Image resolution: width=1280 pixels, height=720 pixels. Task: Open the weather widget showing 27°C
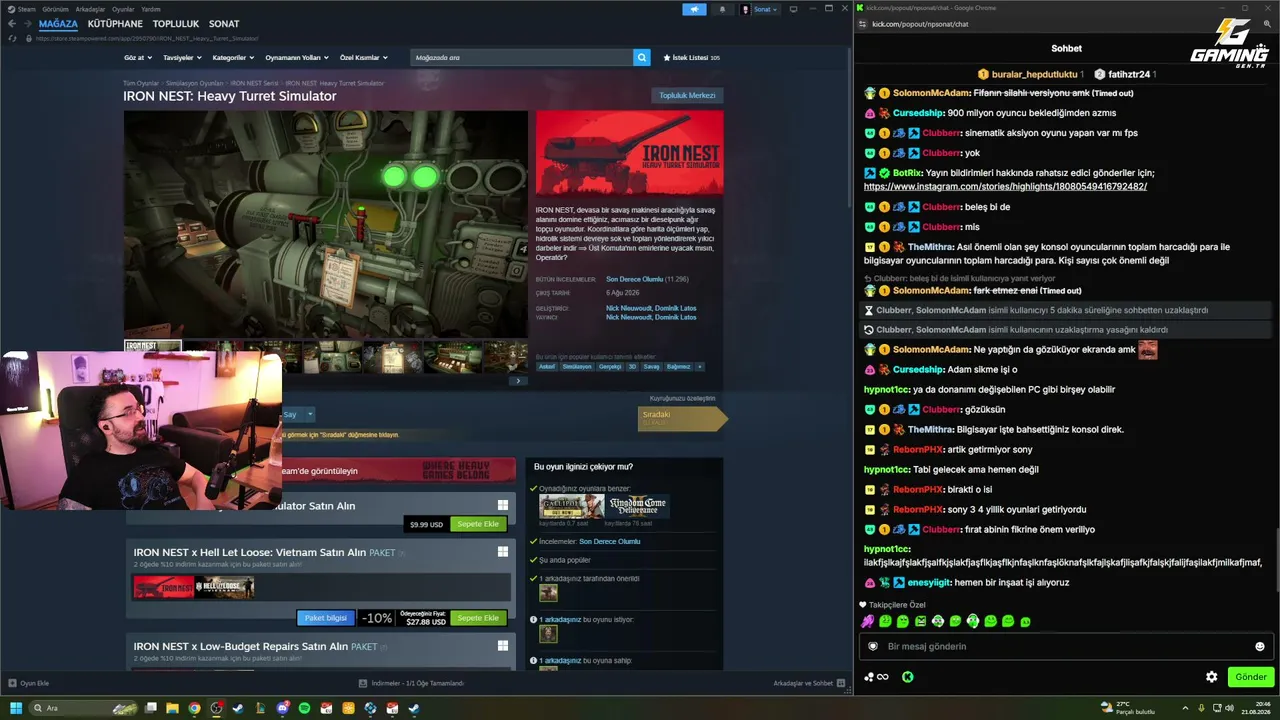coord(1127,708)
